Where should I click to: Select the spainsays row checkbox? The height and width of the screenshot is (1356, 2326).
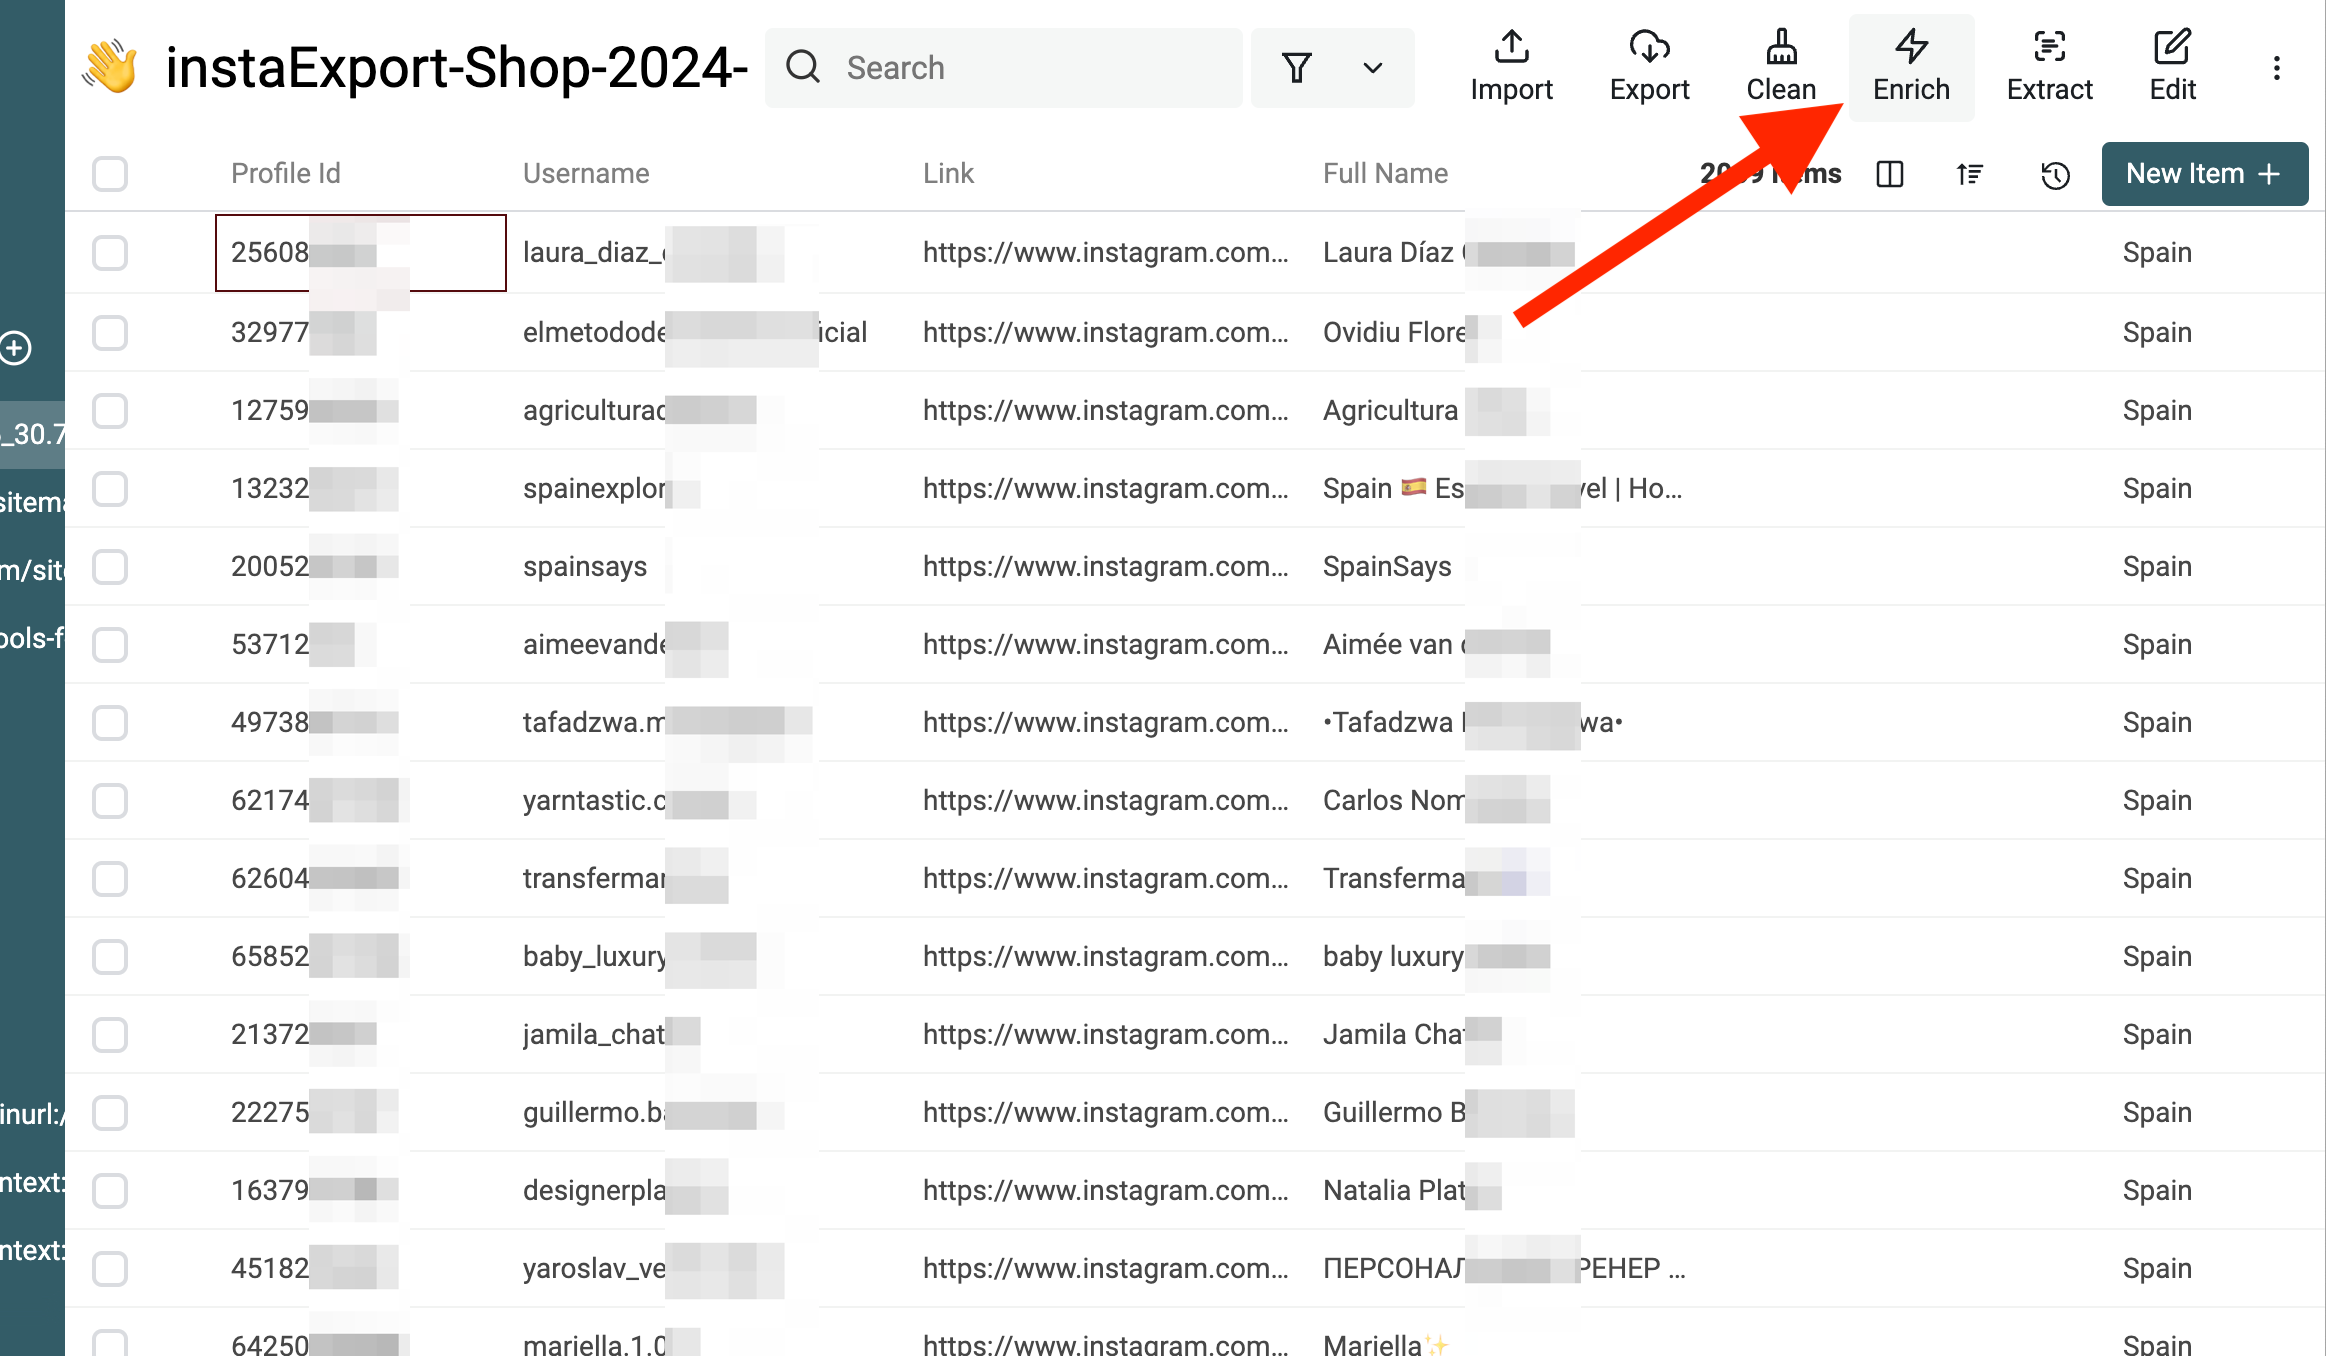pos(110,566)
